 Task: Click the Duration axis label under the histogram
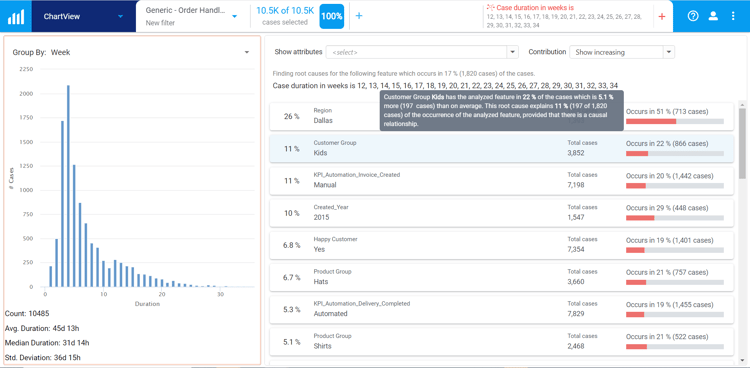(147, 304)
